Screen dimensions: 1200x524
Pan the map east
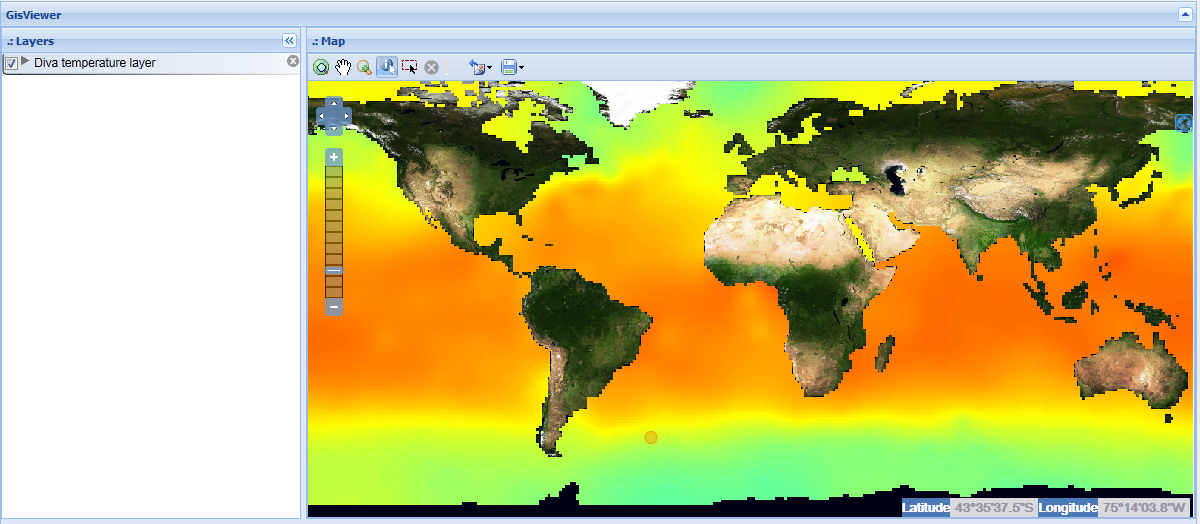pyautogui.click(x=346, y=117)
